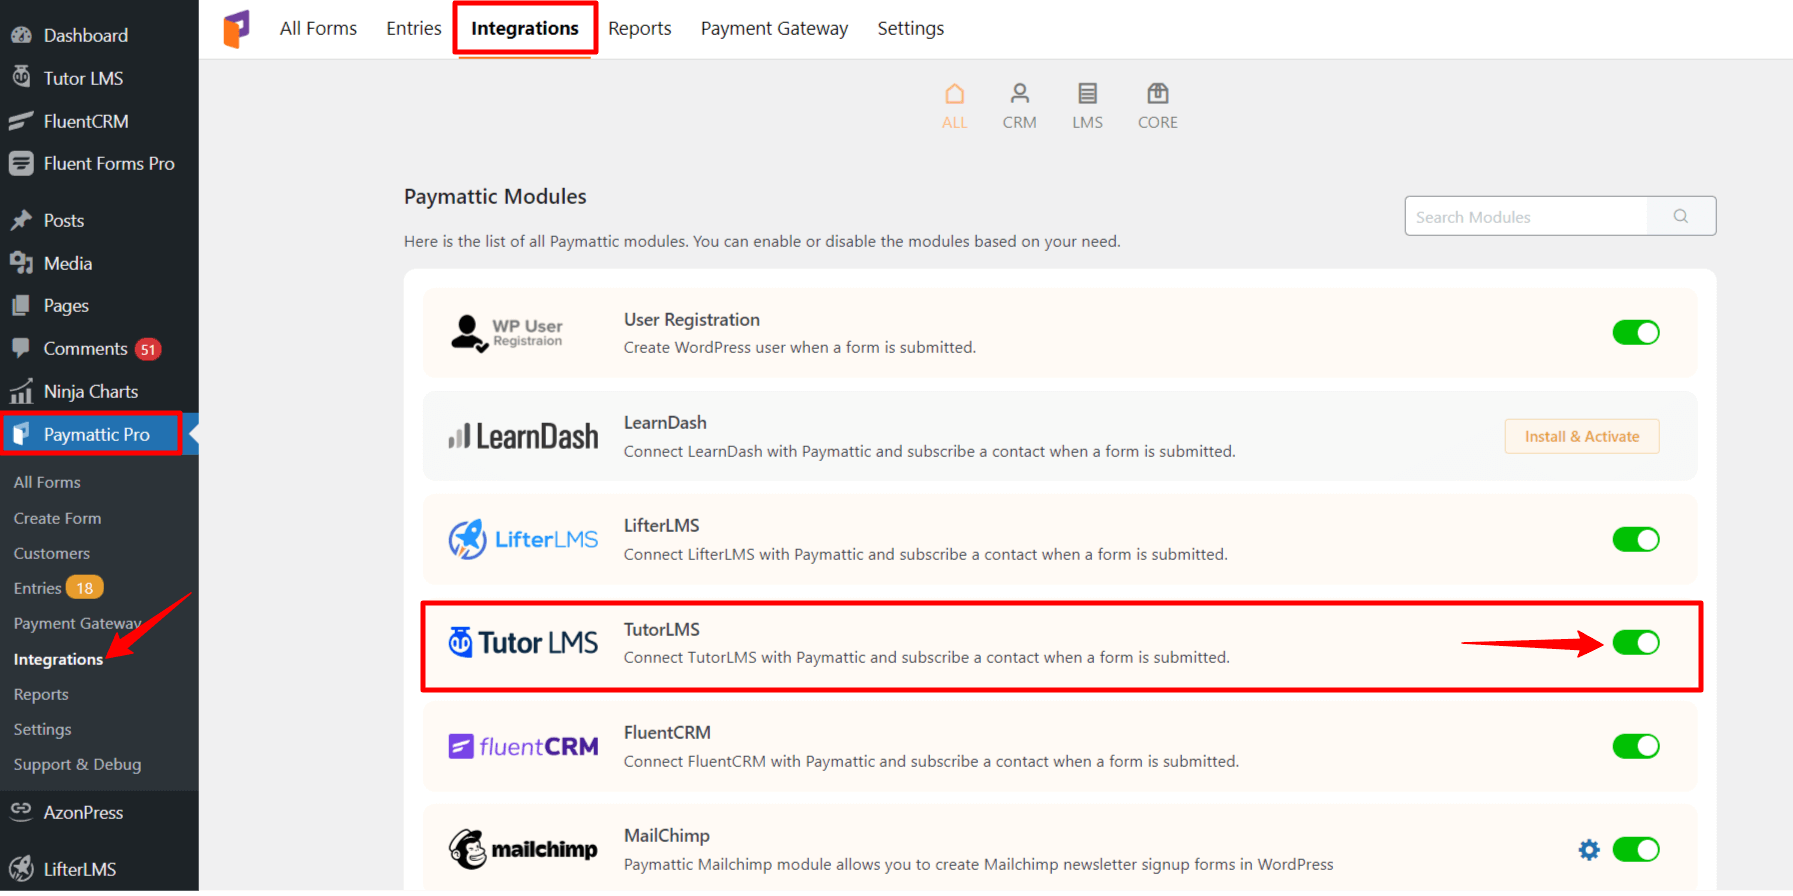Install & Activate LearnDash
Image resolution: width=1793 pixels, height=896 pixels.
1582,436
